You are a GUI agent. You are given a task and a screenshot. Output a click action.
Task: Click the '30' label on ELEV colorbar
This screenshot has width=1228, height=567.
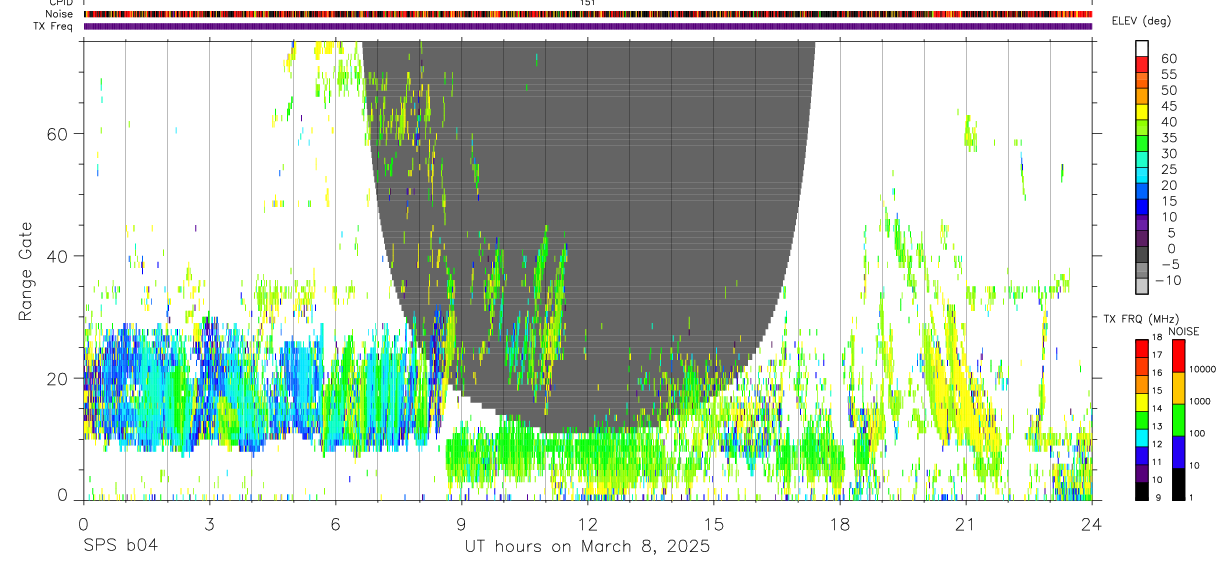click(1168, 154)
